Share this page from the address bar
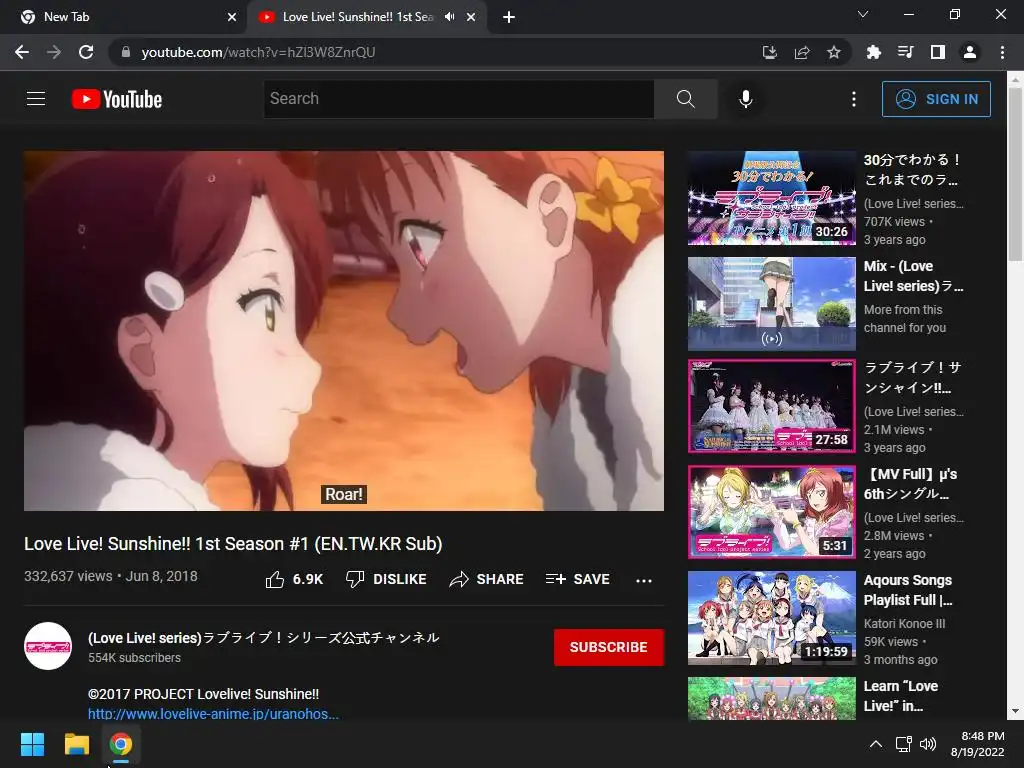 point(802,52)
